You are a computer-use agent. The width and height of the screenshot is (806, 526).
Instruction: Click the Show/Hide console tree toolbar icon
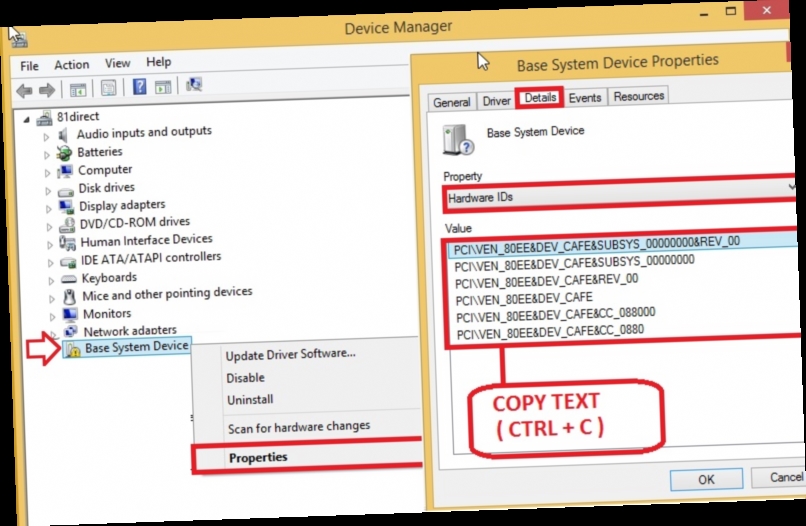[78, 89]
